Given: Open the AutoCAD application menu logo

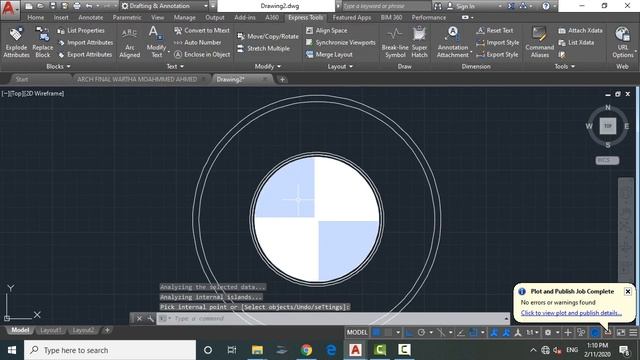Looking at the screenshot, I should [x=9, y=10].
